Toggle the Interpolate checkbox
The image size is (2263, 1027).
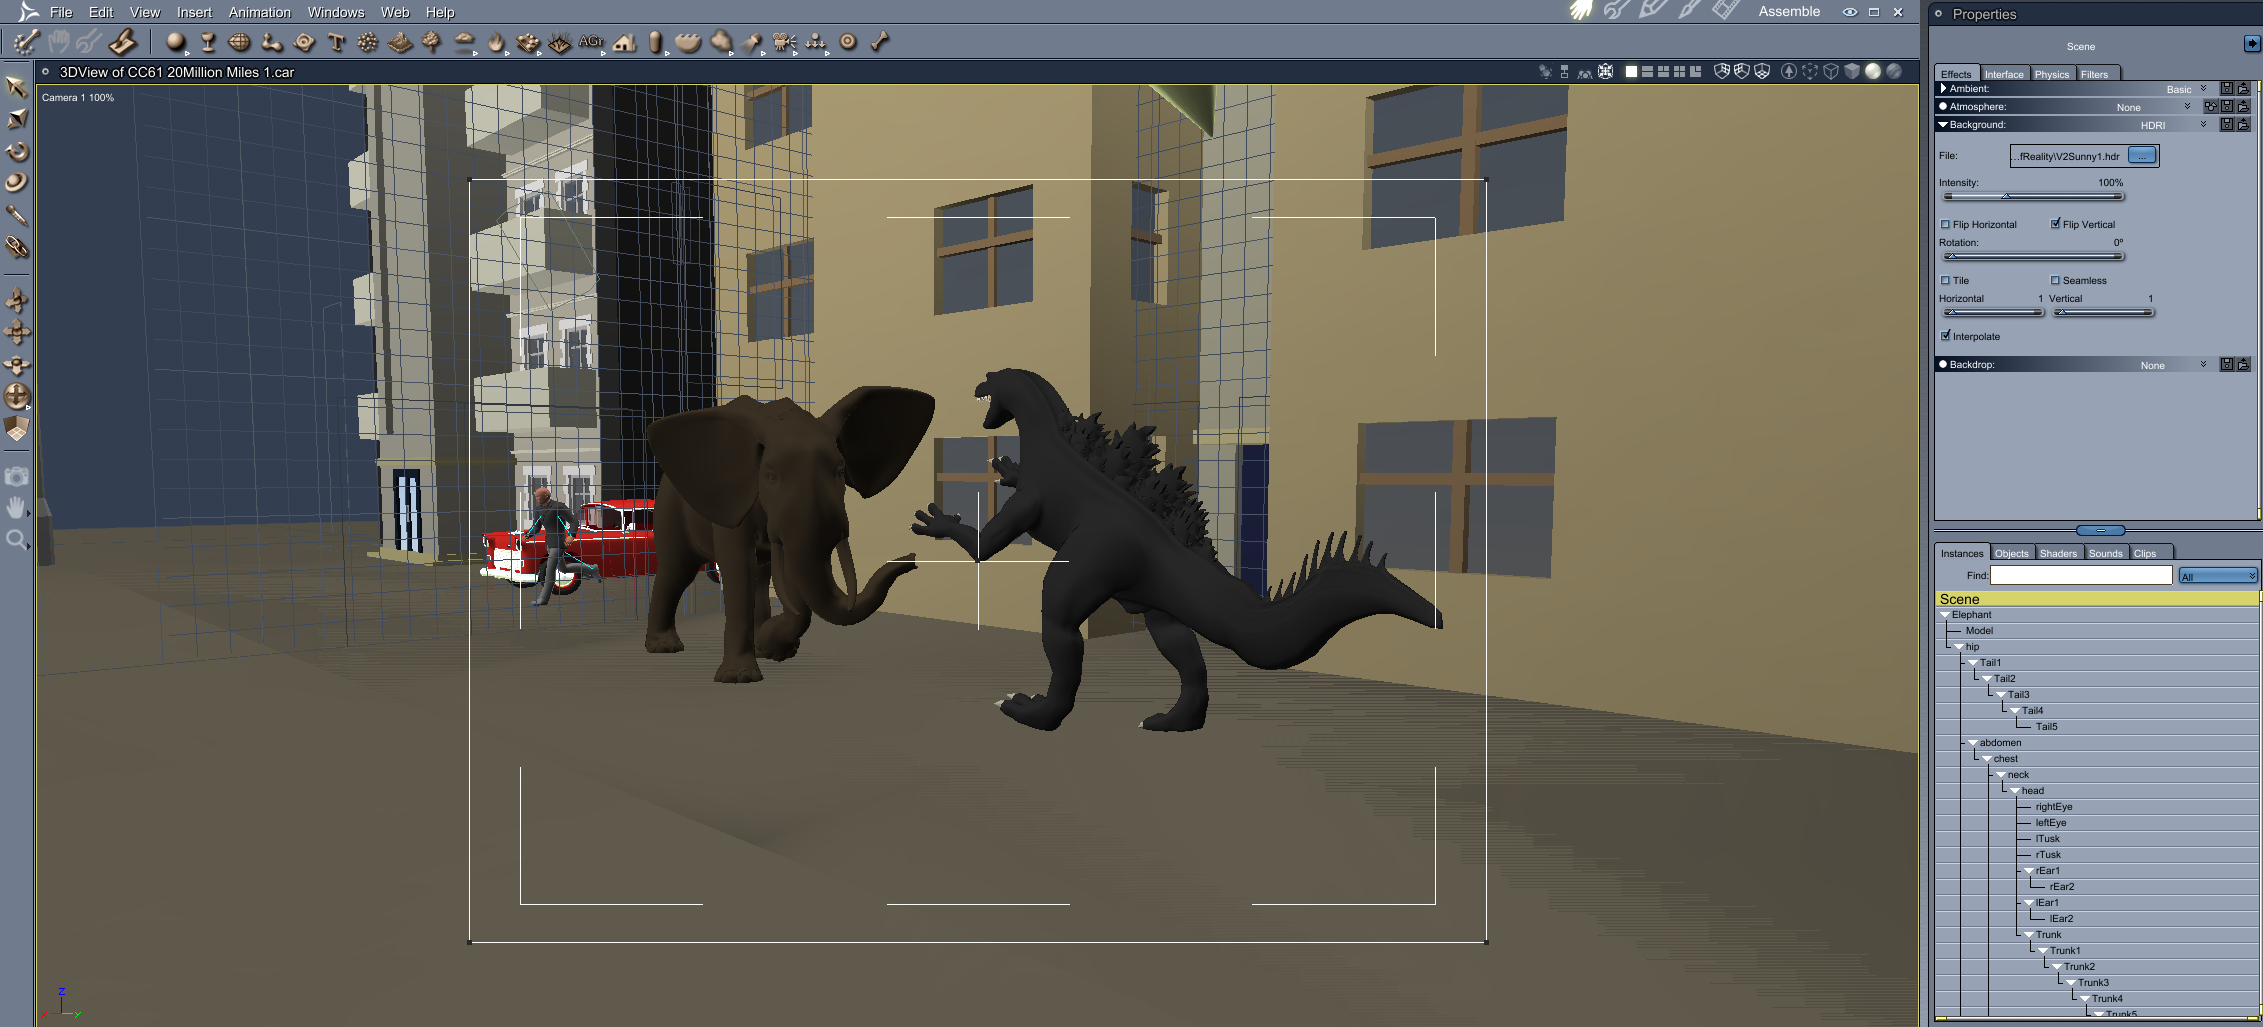pyautogui.click(x=1945, y=336)
